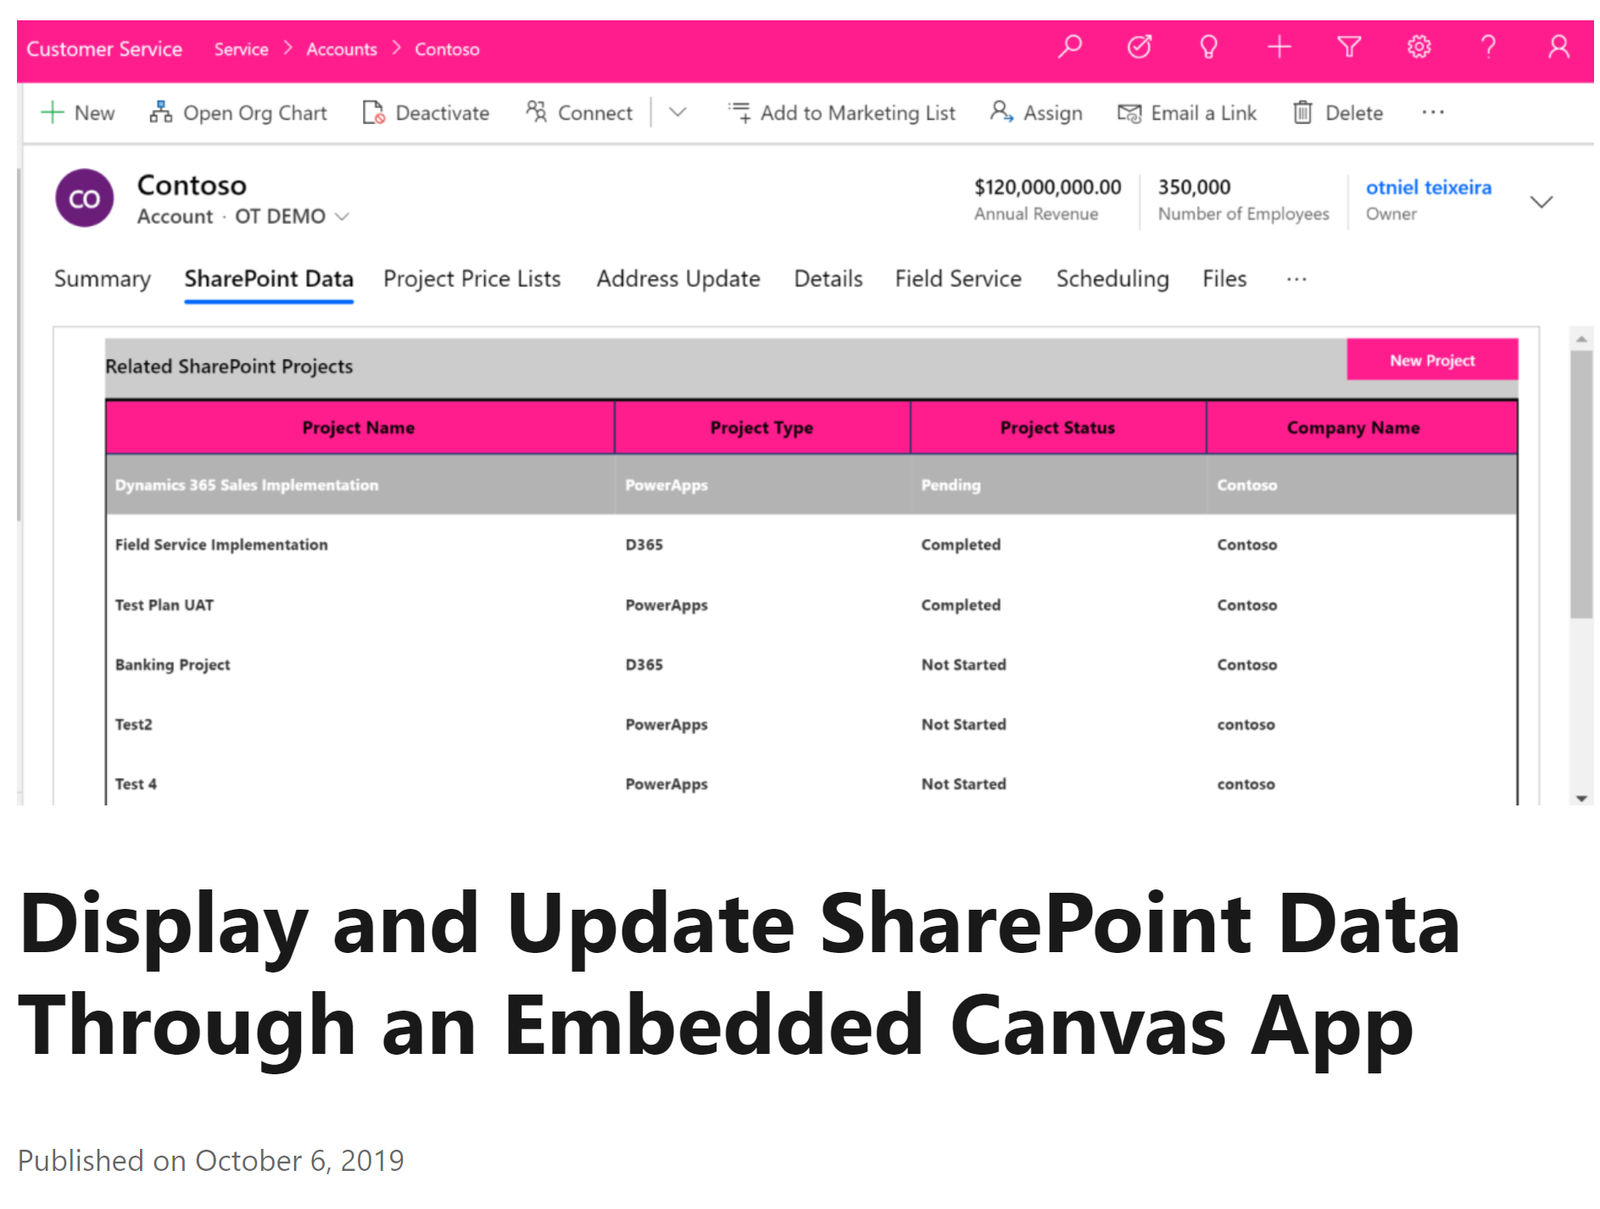Viewport: 1600px width, 1209px height.
Task: Switch to the Field Service tab
Action: coord(957,279)
